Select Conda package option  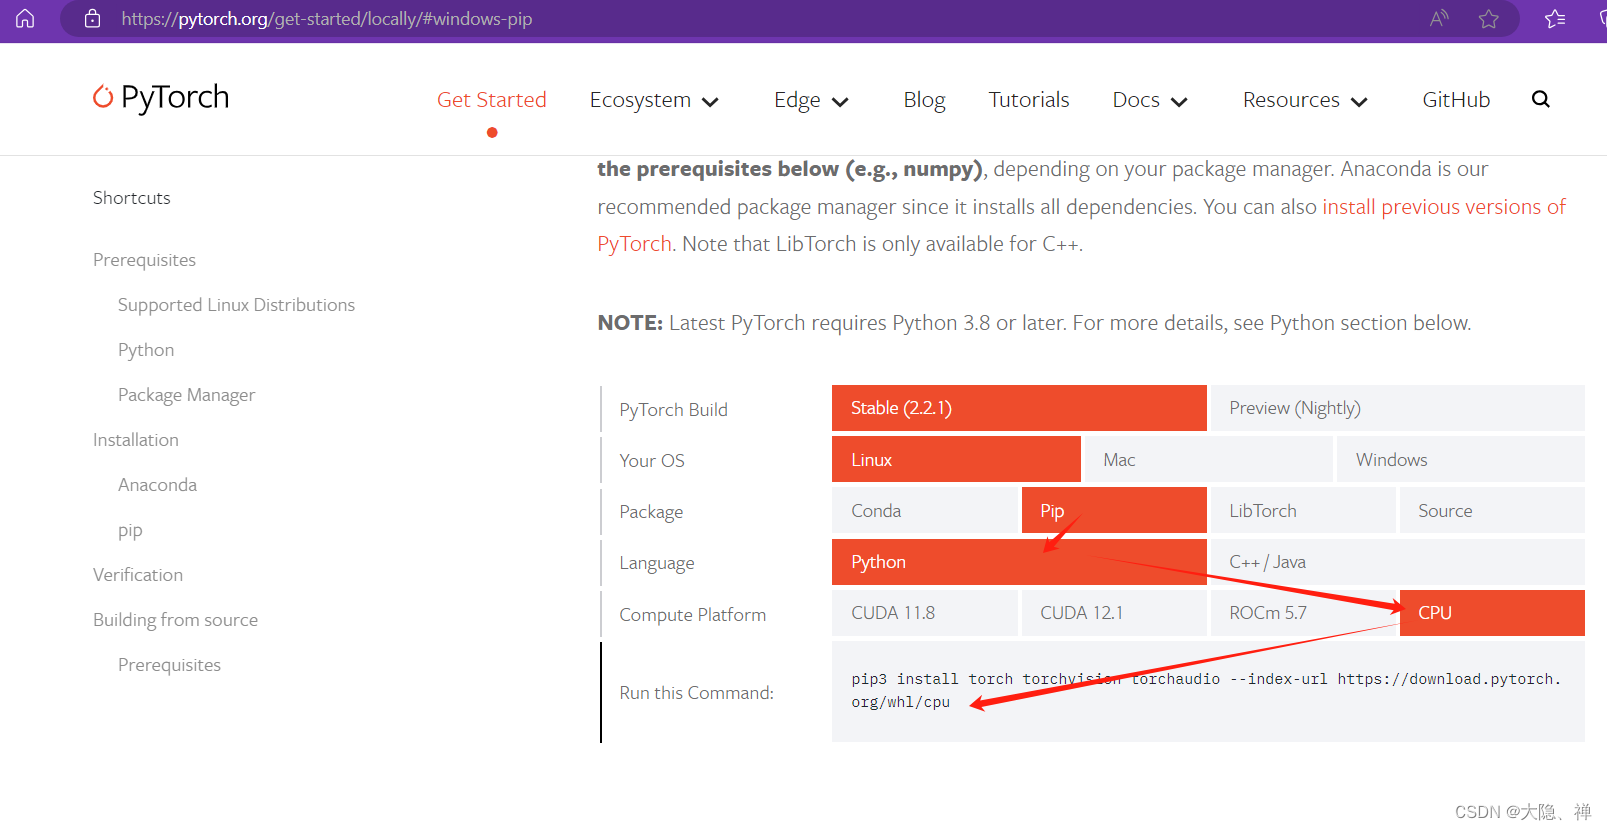[925, 510]
